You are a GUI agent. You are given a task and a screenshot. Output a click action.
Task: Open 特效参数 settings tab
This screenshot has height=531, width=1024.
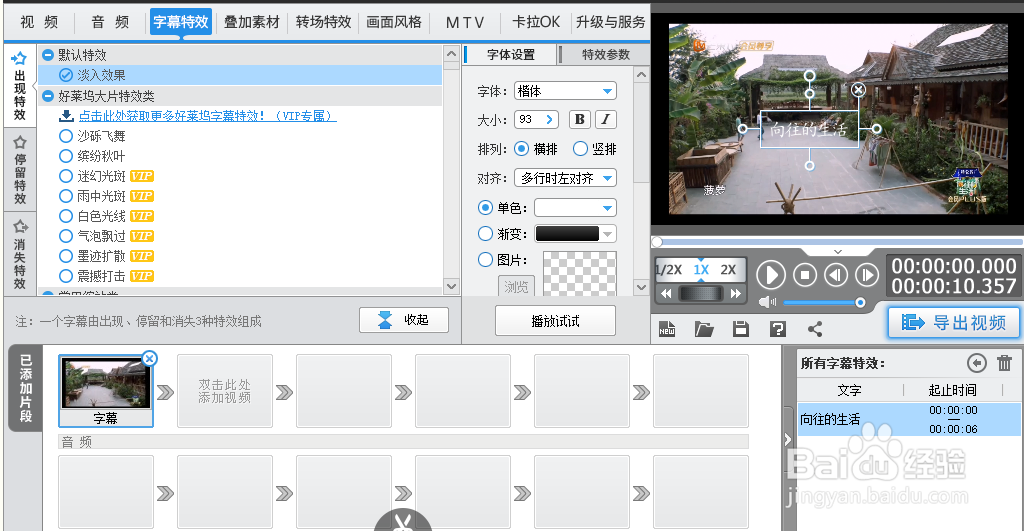pos(605,55)
